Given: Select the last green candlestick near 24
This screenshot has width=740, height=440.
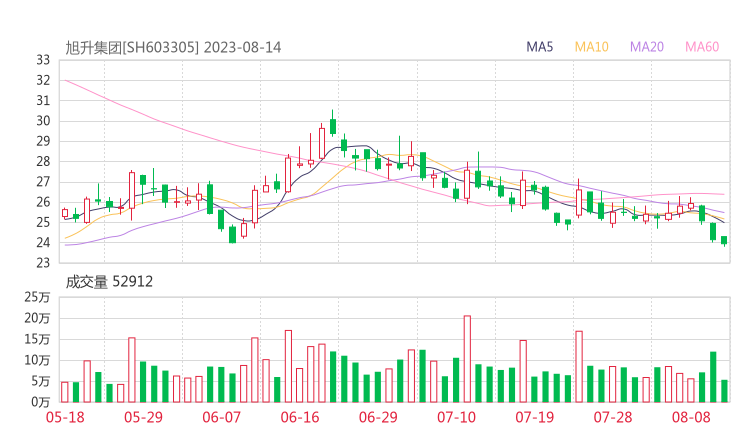Looking at the screenshot, I should (x=724, y=240).
